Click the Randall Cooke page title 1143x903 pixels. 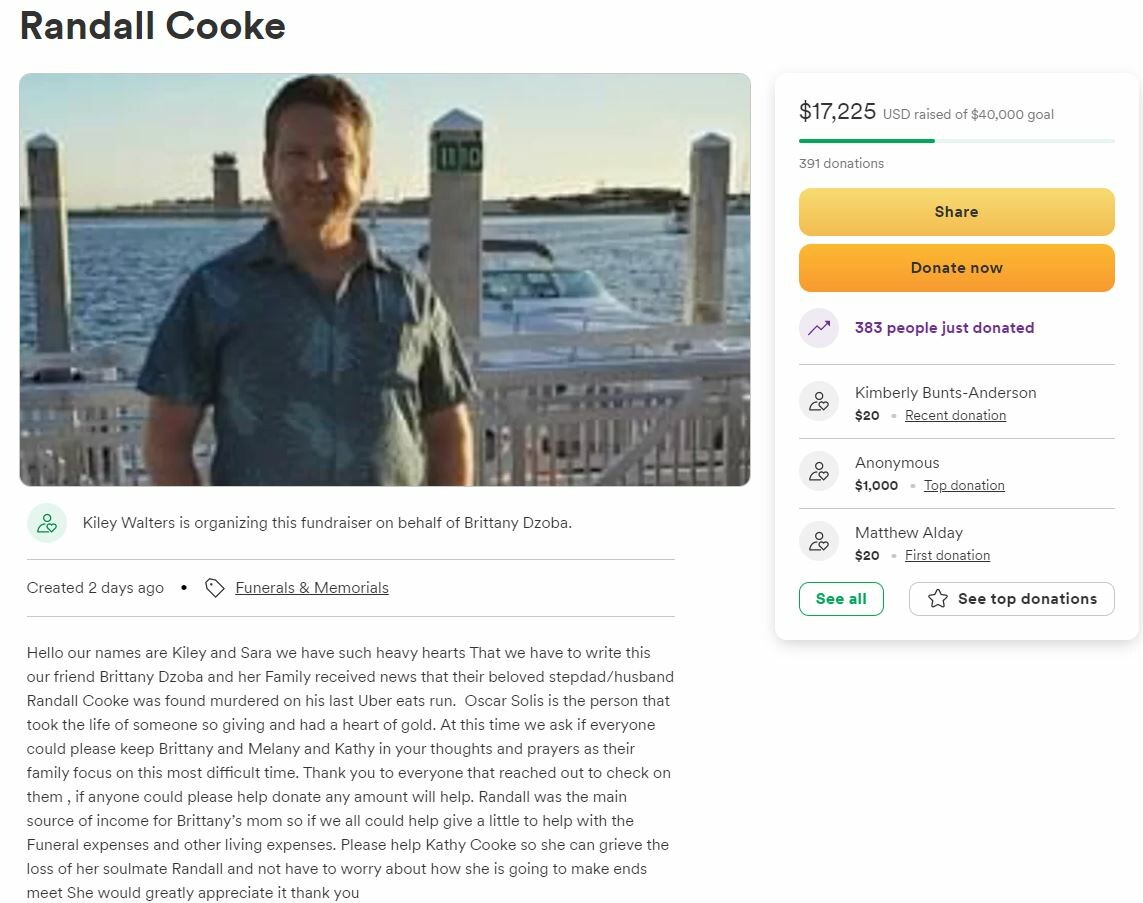tap(152, 26)
